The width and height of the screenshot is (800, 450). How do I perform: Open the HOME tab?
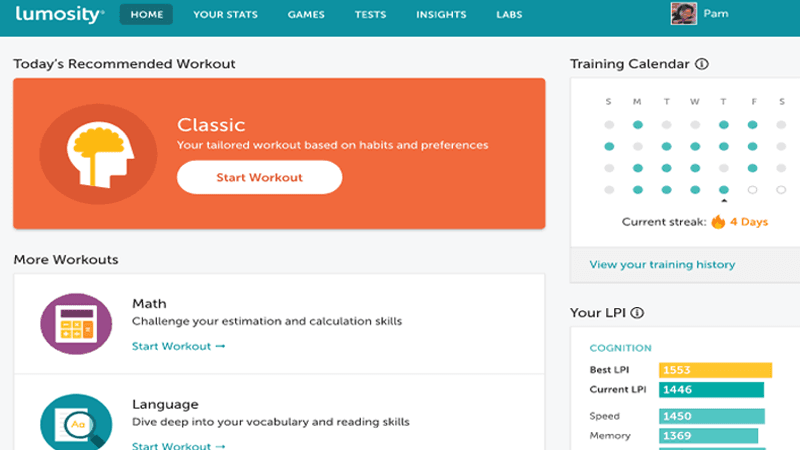pyautogui.click(x=146, y=14)
